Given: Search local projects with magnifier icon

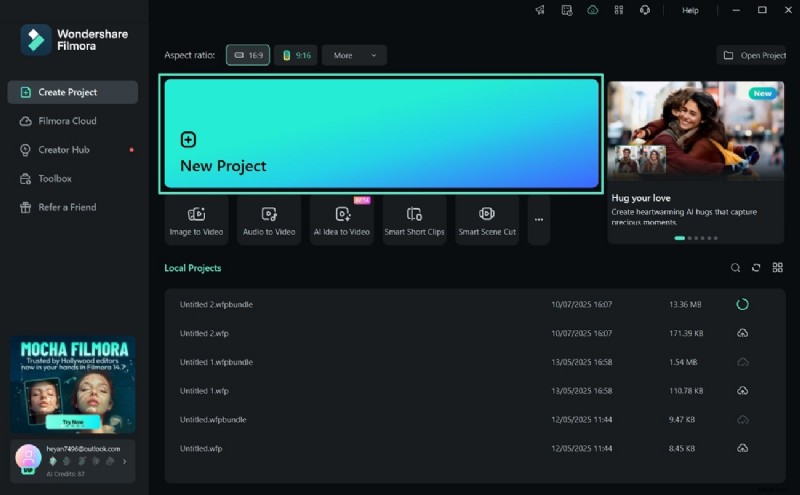Looking at the screenshot, I should click(x=735, y=268).
